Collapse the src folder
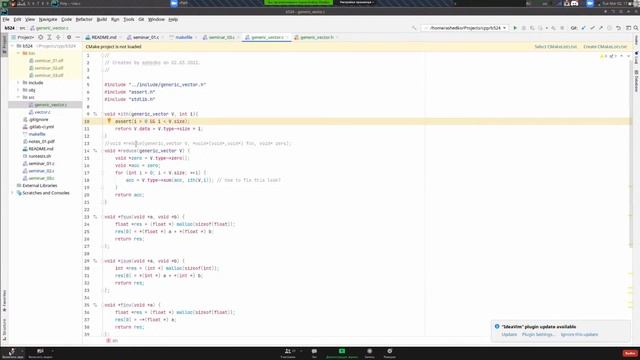 click(18, 98)
